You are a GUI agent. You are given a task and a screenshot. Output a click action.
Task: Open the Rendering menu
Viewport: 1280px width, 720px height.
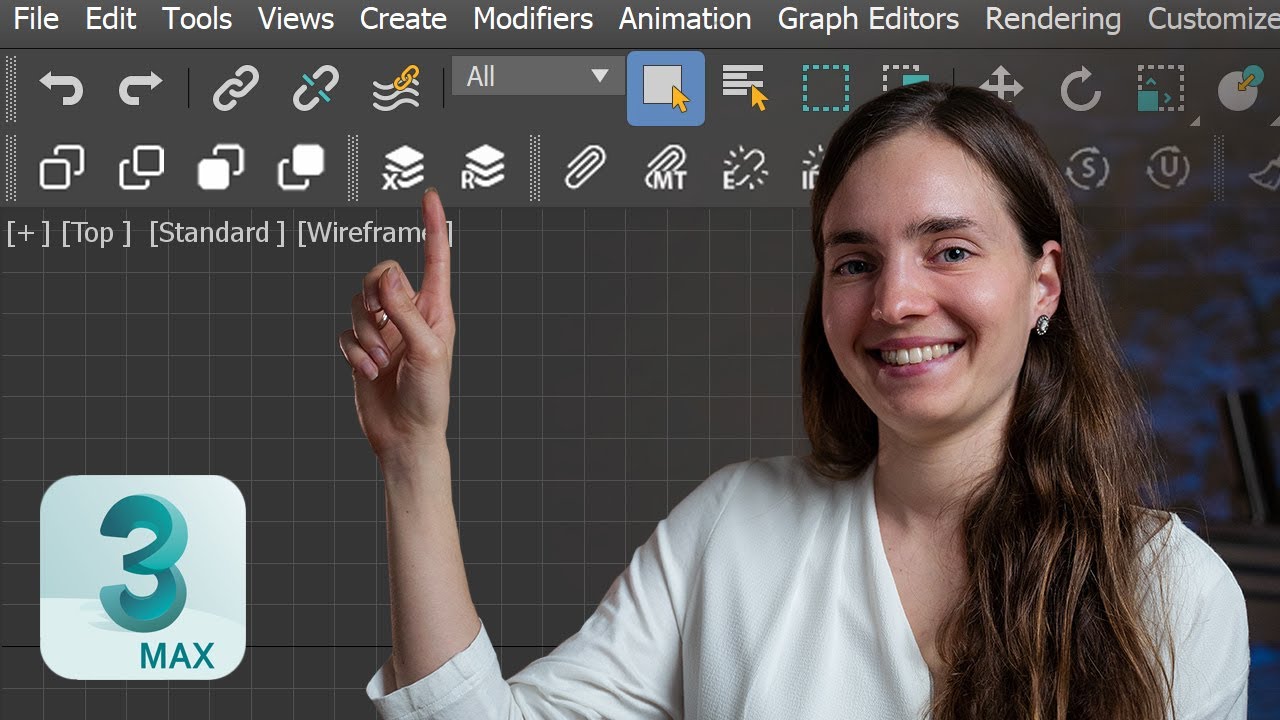coord(1053,19)
